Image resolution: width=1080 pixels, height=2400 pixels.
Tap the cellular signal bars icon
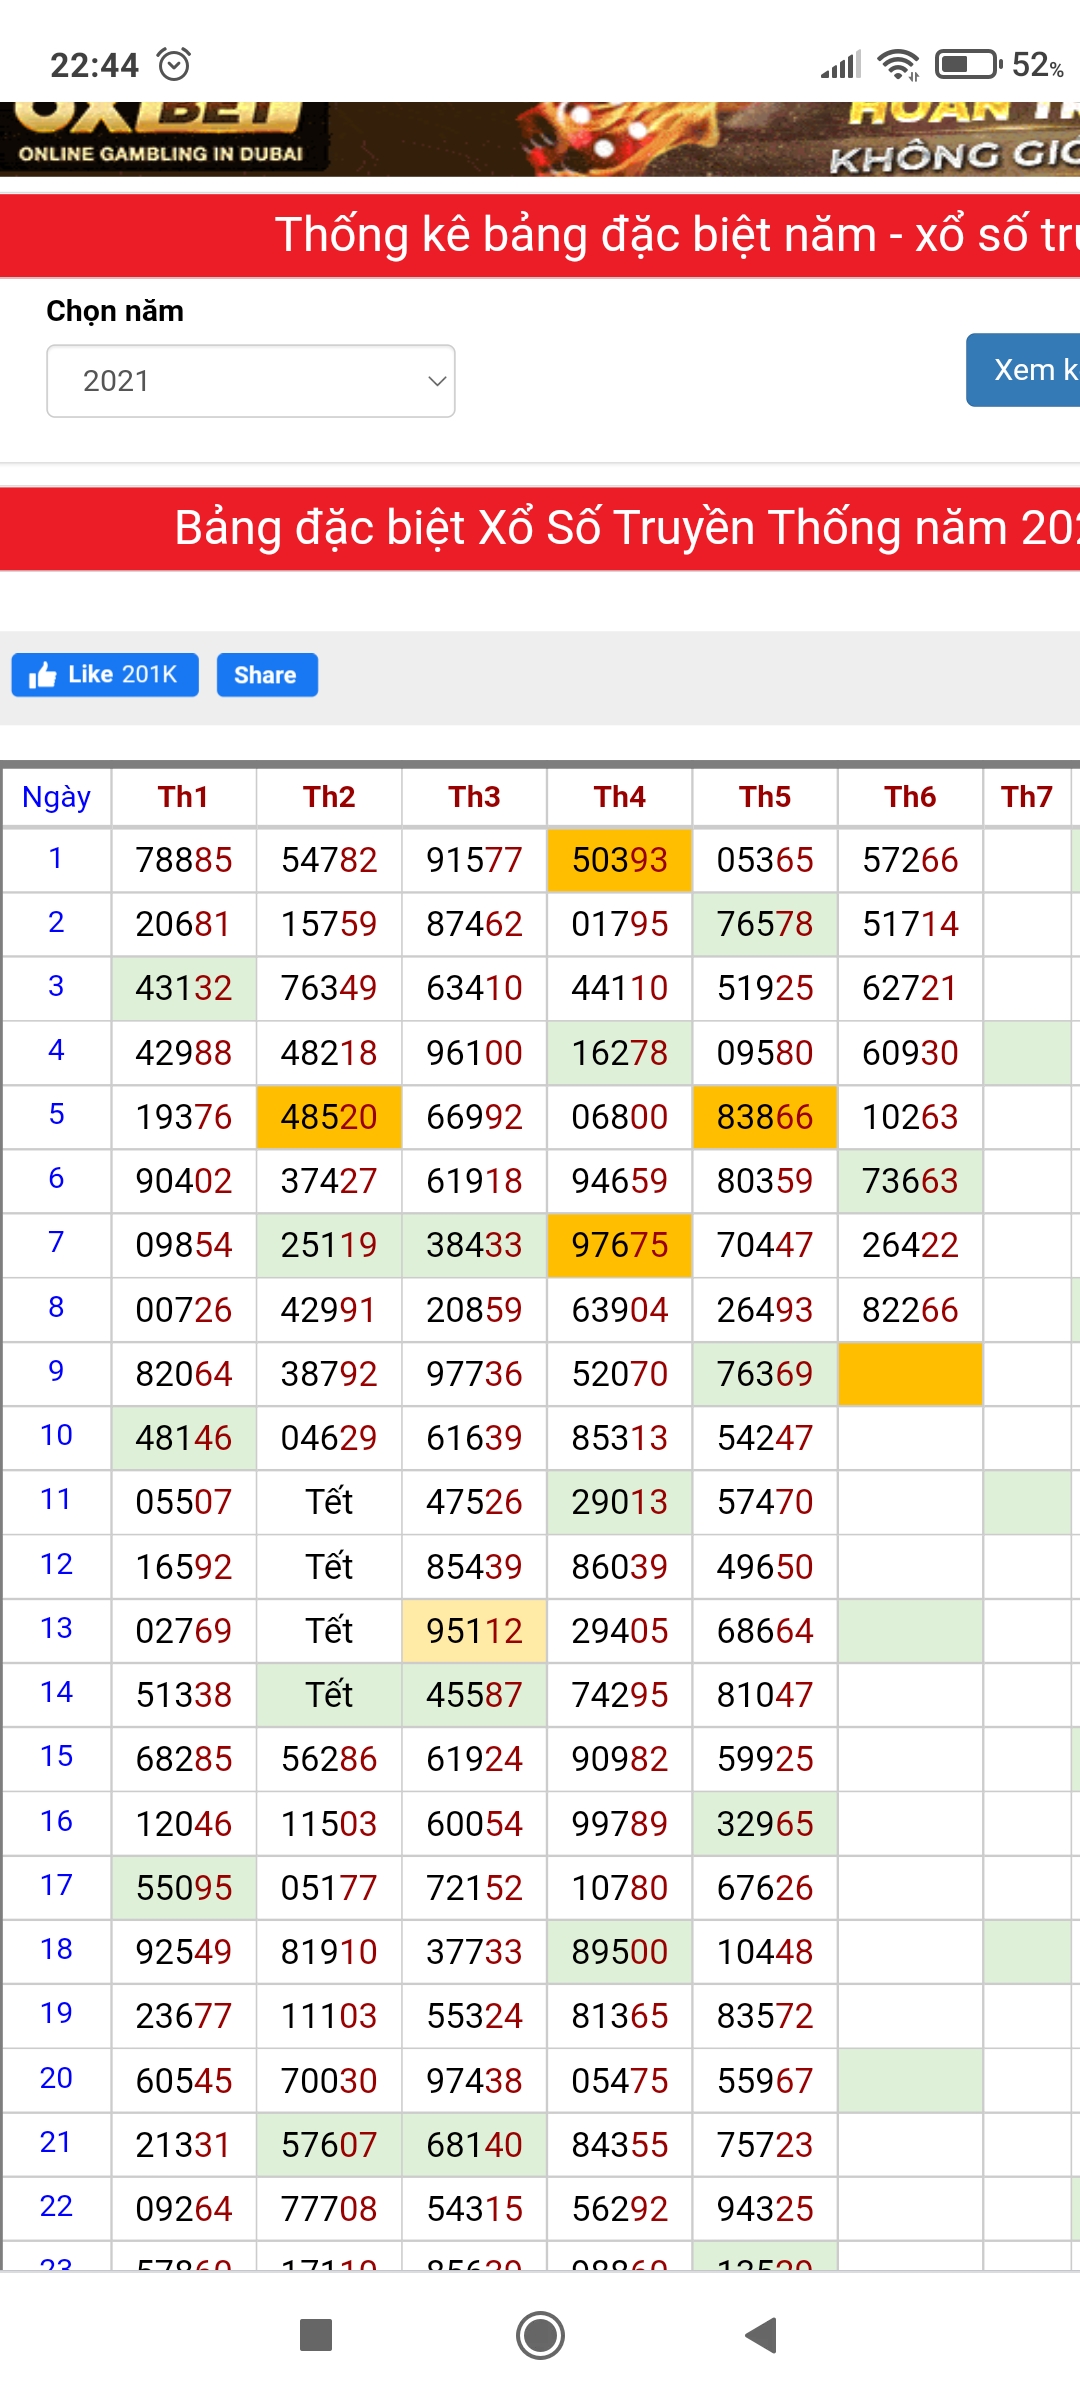click(841, 65)
